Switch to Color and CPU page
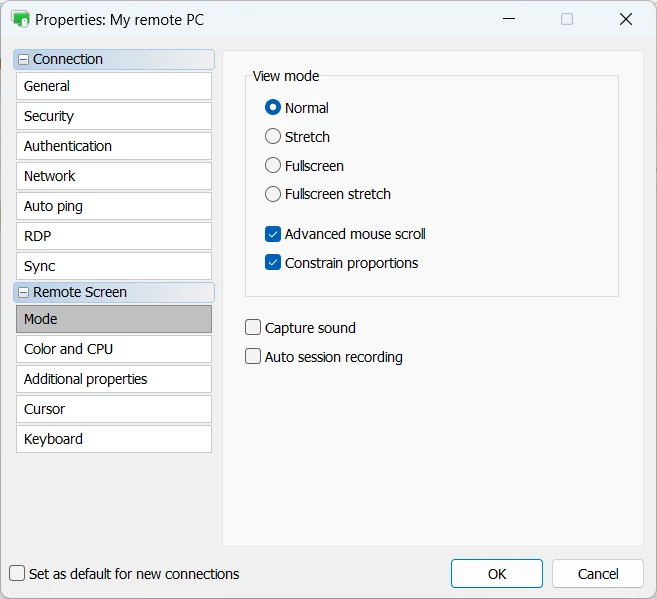This screenshot has height=599, width=657. (x=113, y=349)
